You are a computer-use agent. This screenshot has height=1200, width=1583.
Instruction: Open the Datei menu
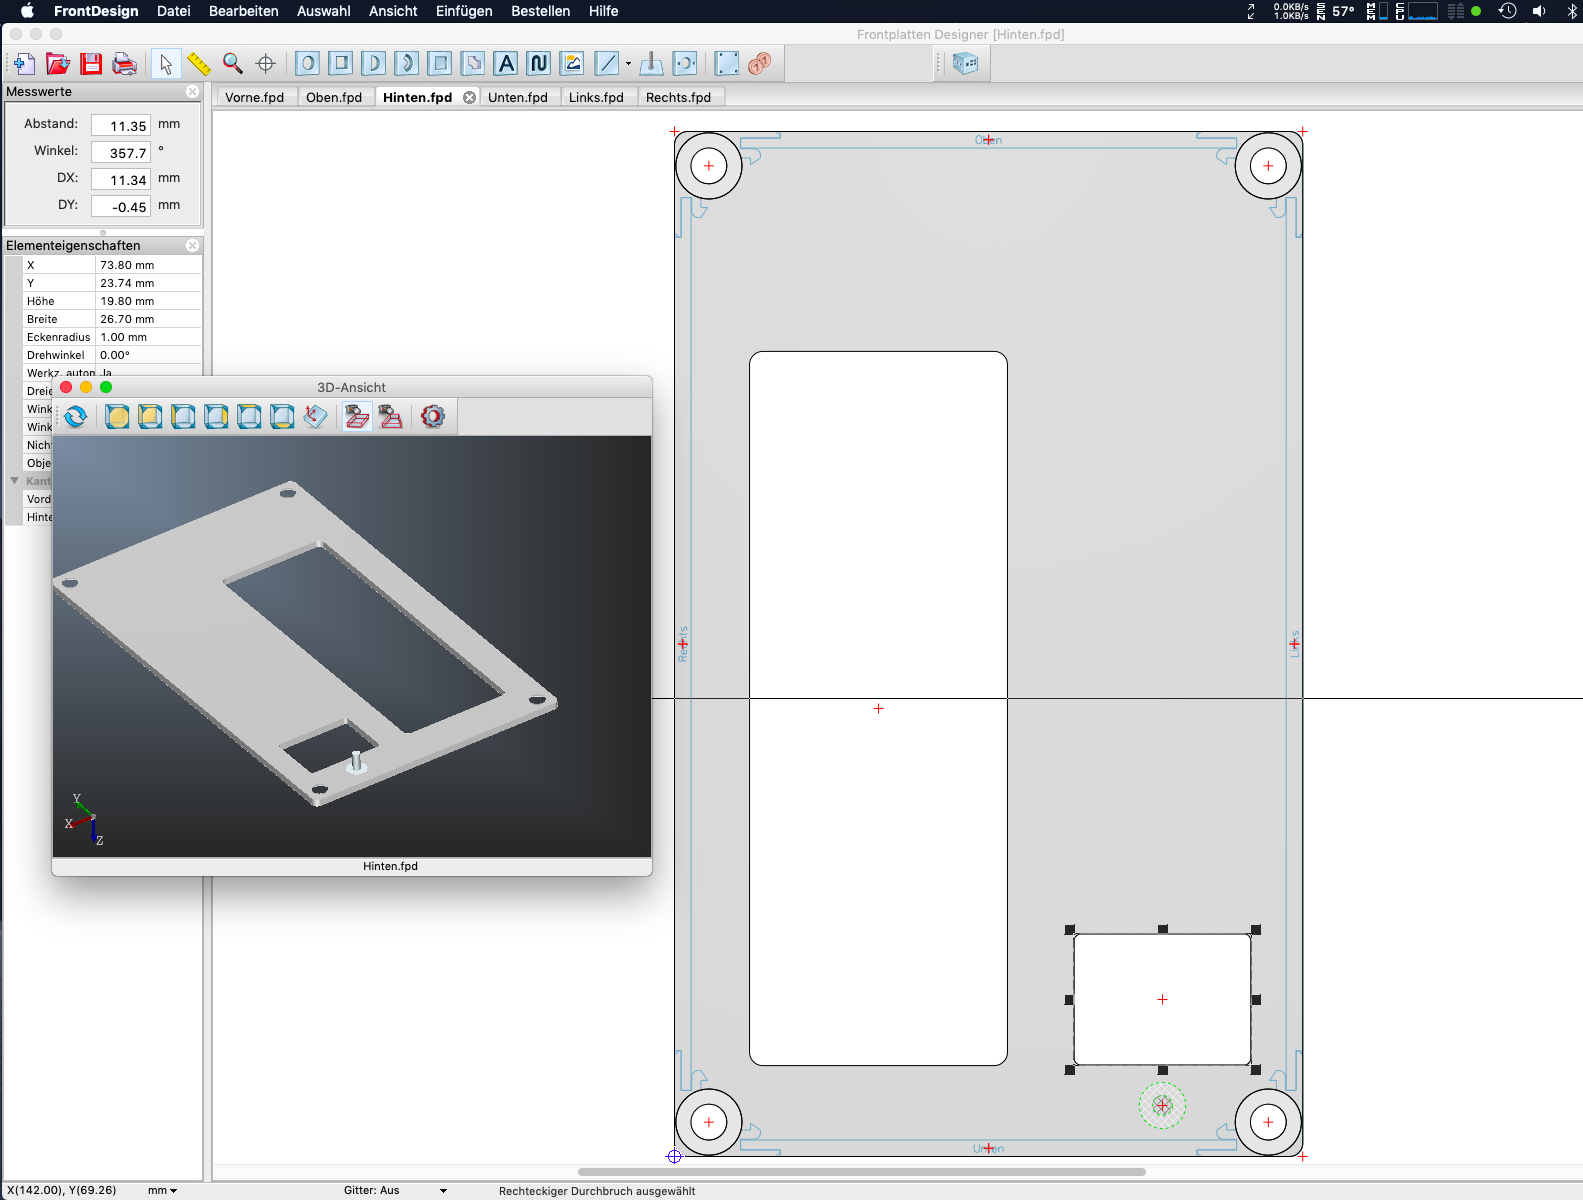(174, 11)
